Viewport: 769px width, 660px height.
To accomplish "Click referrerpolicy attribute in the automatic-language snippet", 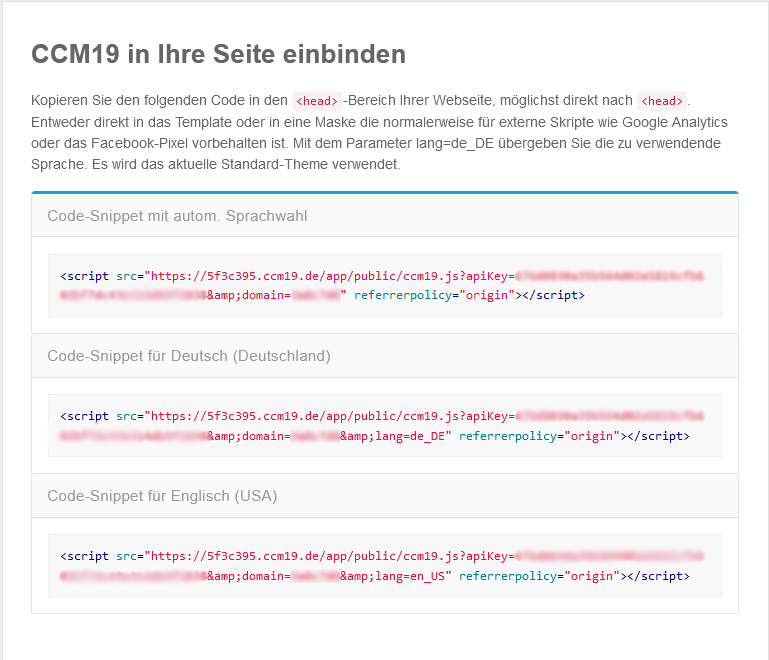I will pyautogui.click(x=402, y=296).
